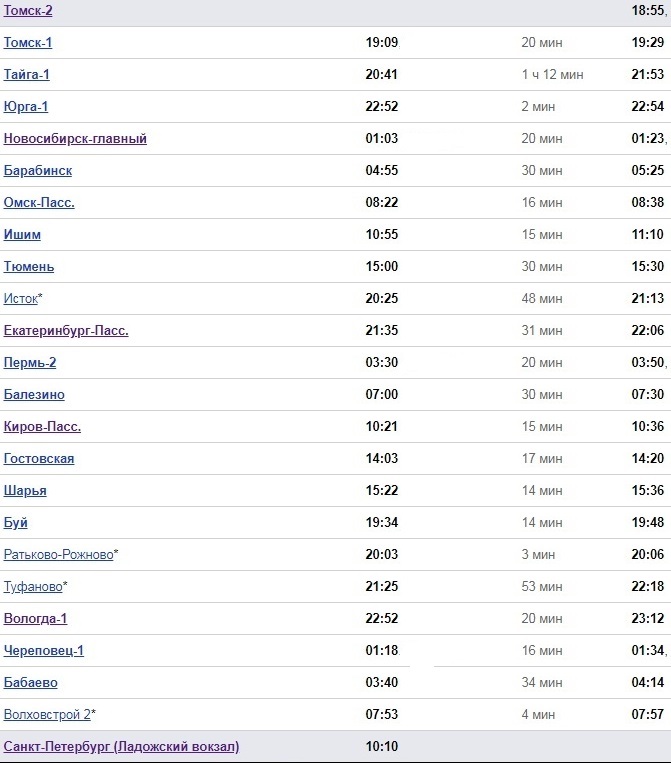Open Санкт-Петербург (Ладожский вокзал) link
Image resolution: width=671 pixels, height=764 pixels.
click(121, 747)
